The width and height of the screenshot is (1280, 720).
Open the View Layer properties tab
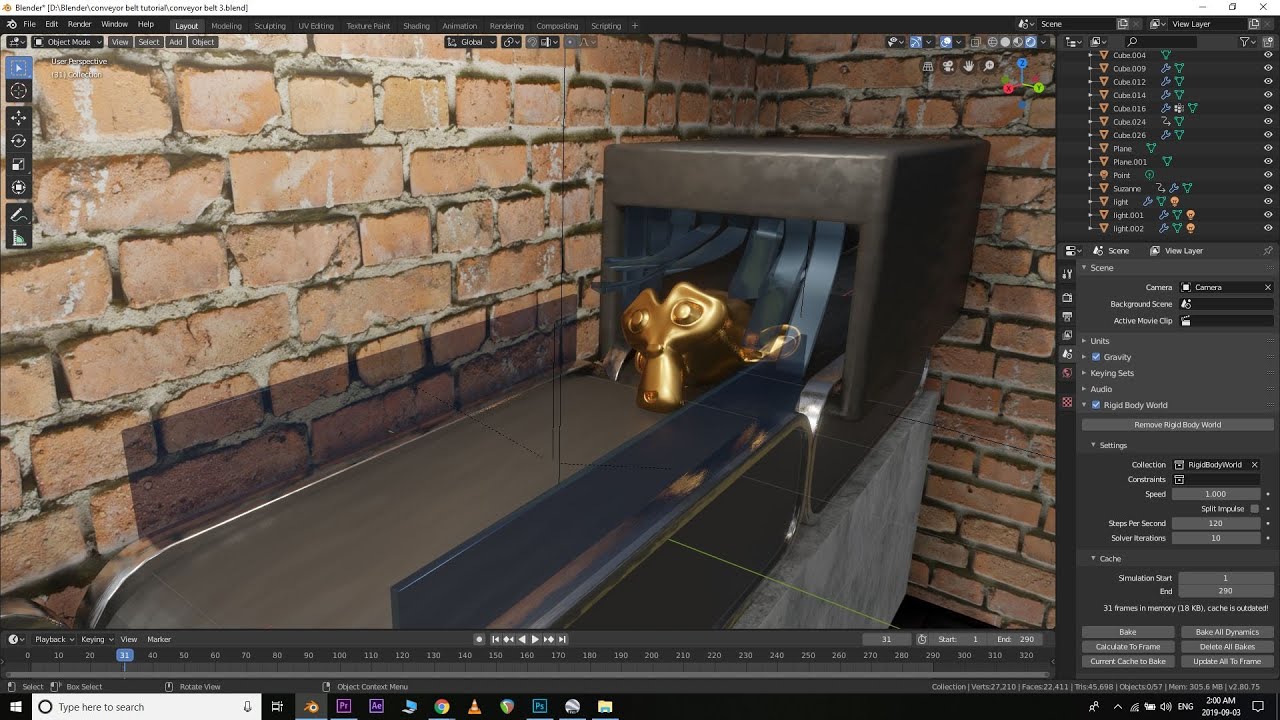pos(1067,335)
